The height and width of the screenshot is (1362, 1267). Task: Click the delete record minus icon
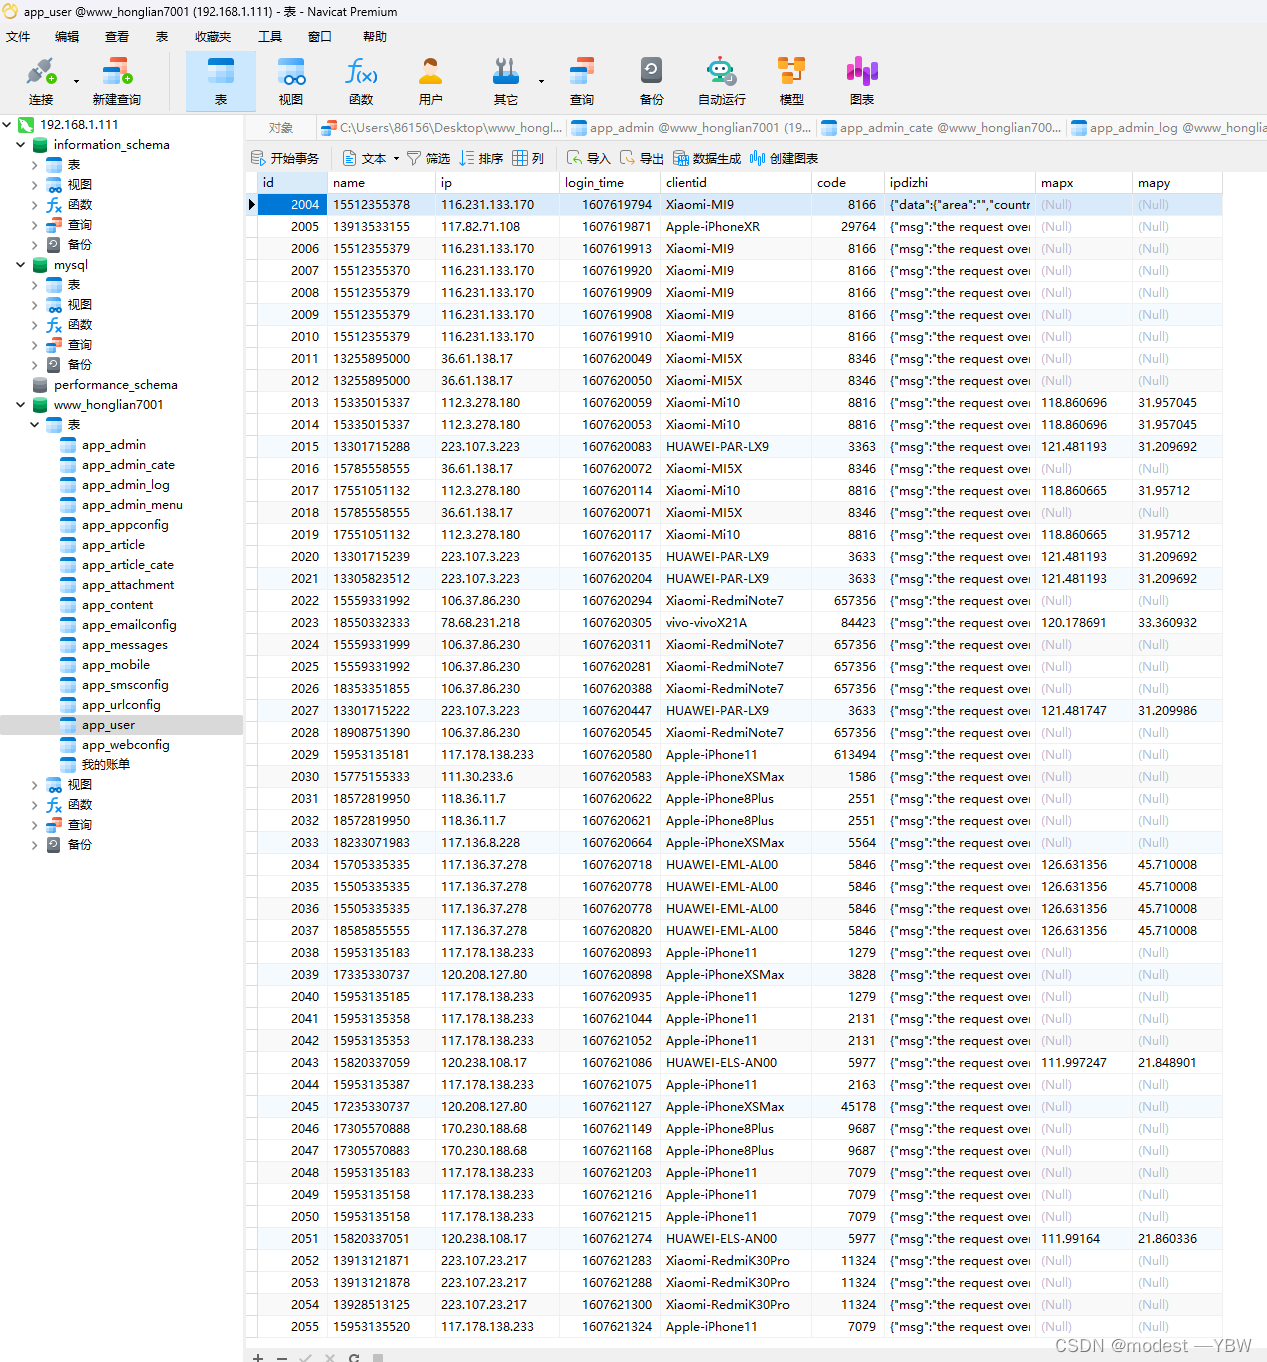(282, 1356)
